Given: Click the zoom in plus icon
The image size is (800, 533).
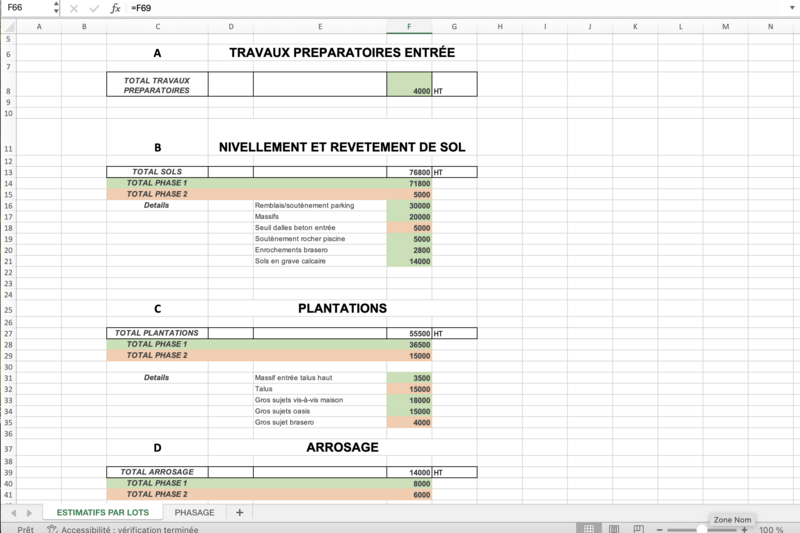Looking at the screenshot, I should click(x=745, y=529).
